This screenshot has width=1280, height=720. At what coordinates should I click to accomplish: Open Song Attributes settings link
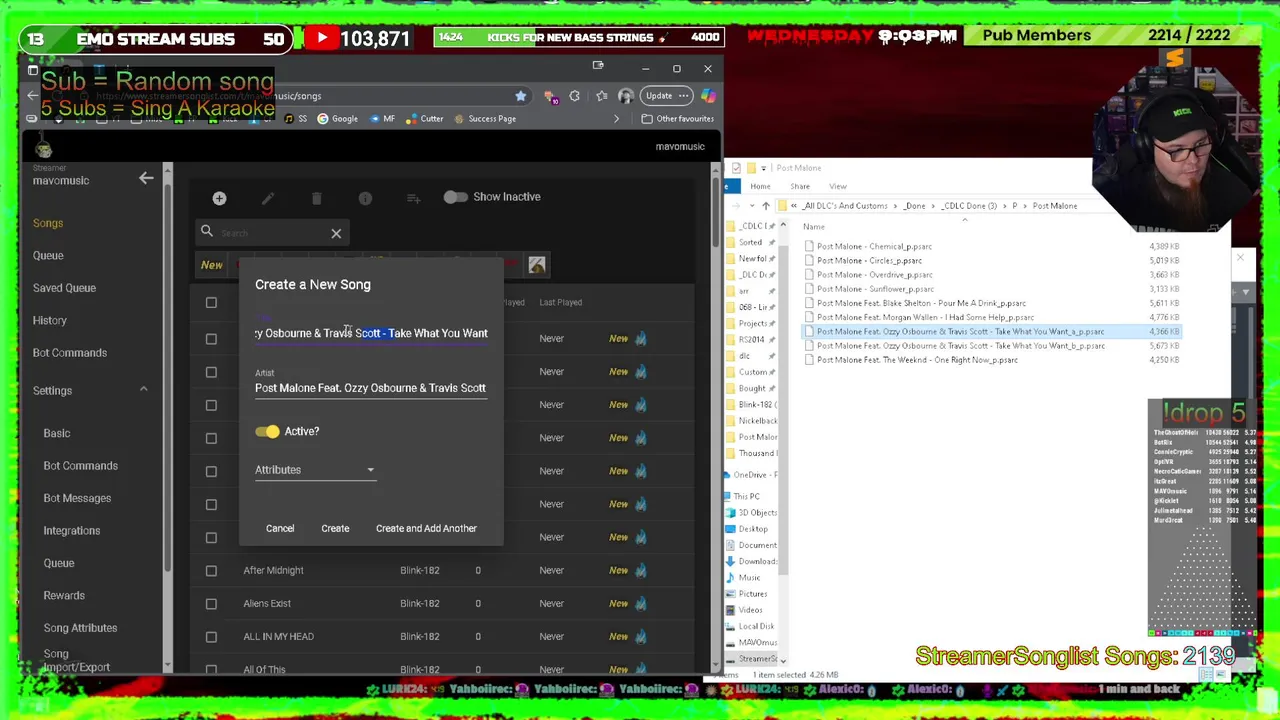click(x=80, y=628)
